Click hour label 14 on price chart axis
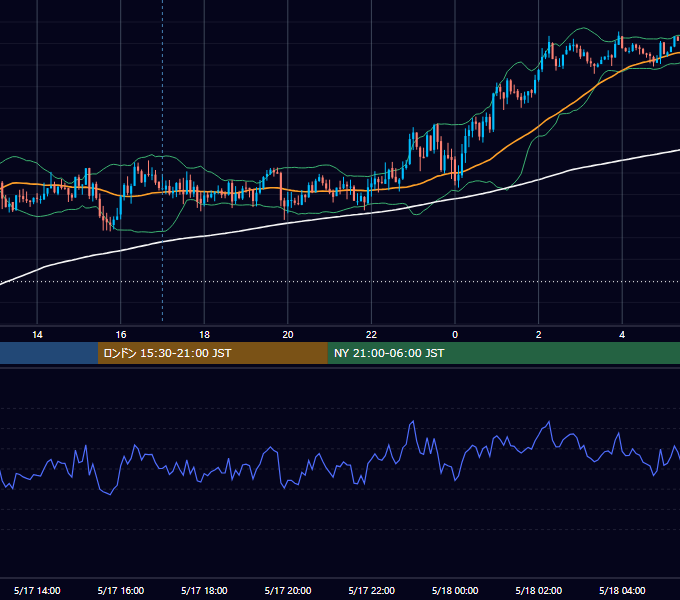This screenshot has height=600, width=680. tap(37, 335)
